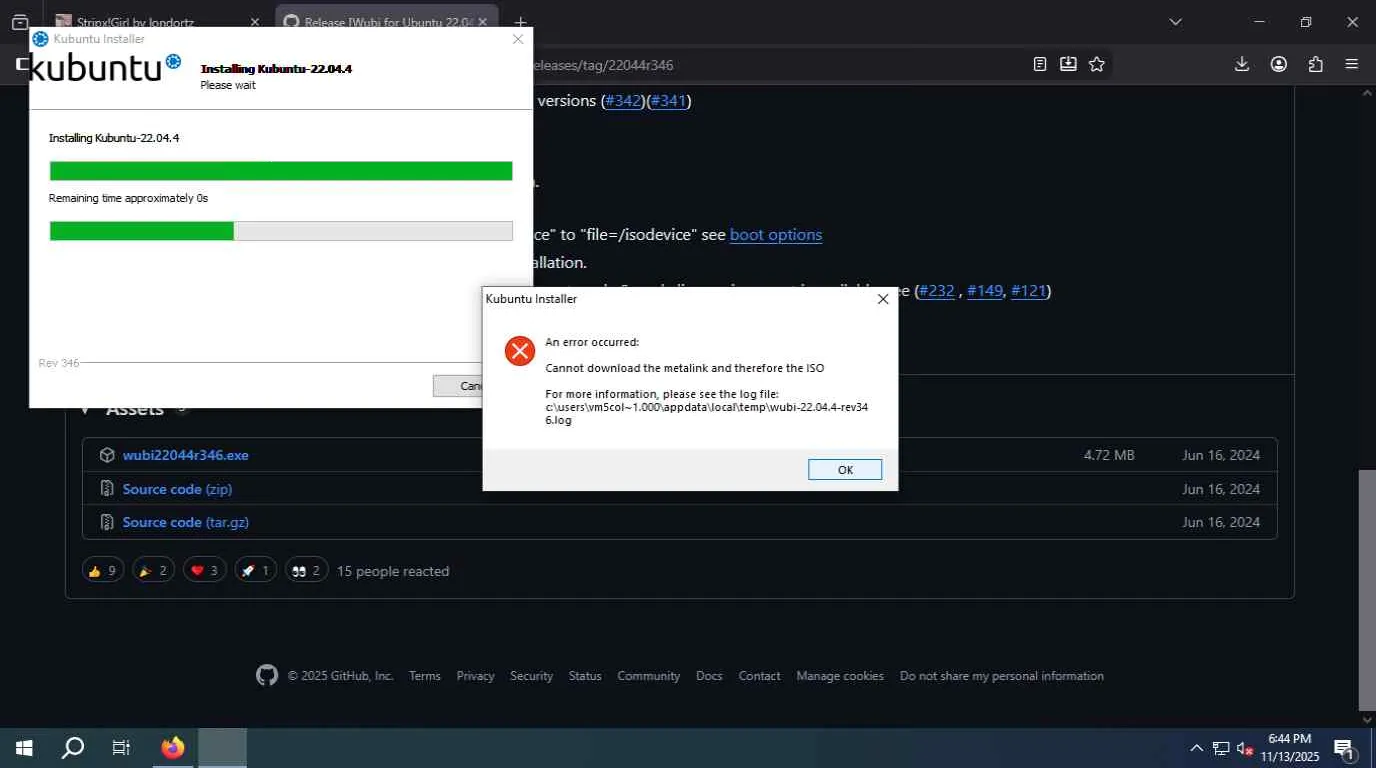Viewport: 1376px width, 768px height.
Task: Open issue link #121
Action: [x=1029, y=291]
